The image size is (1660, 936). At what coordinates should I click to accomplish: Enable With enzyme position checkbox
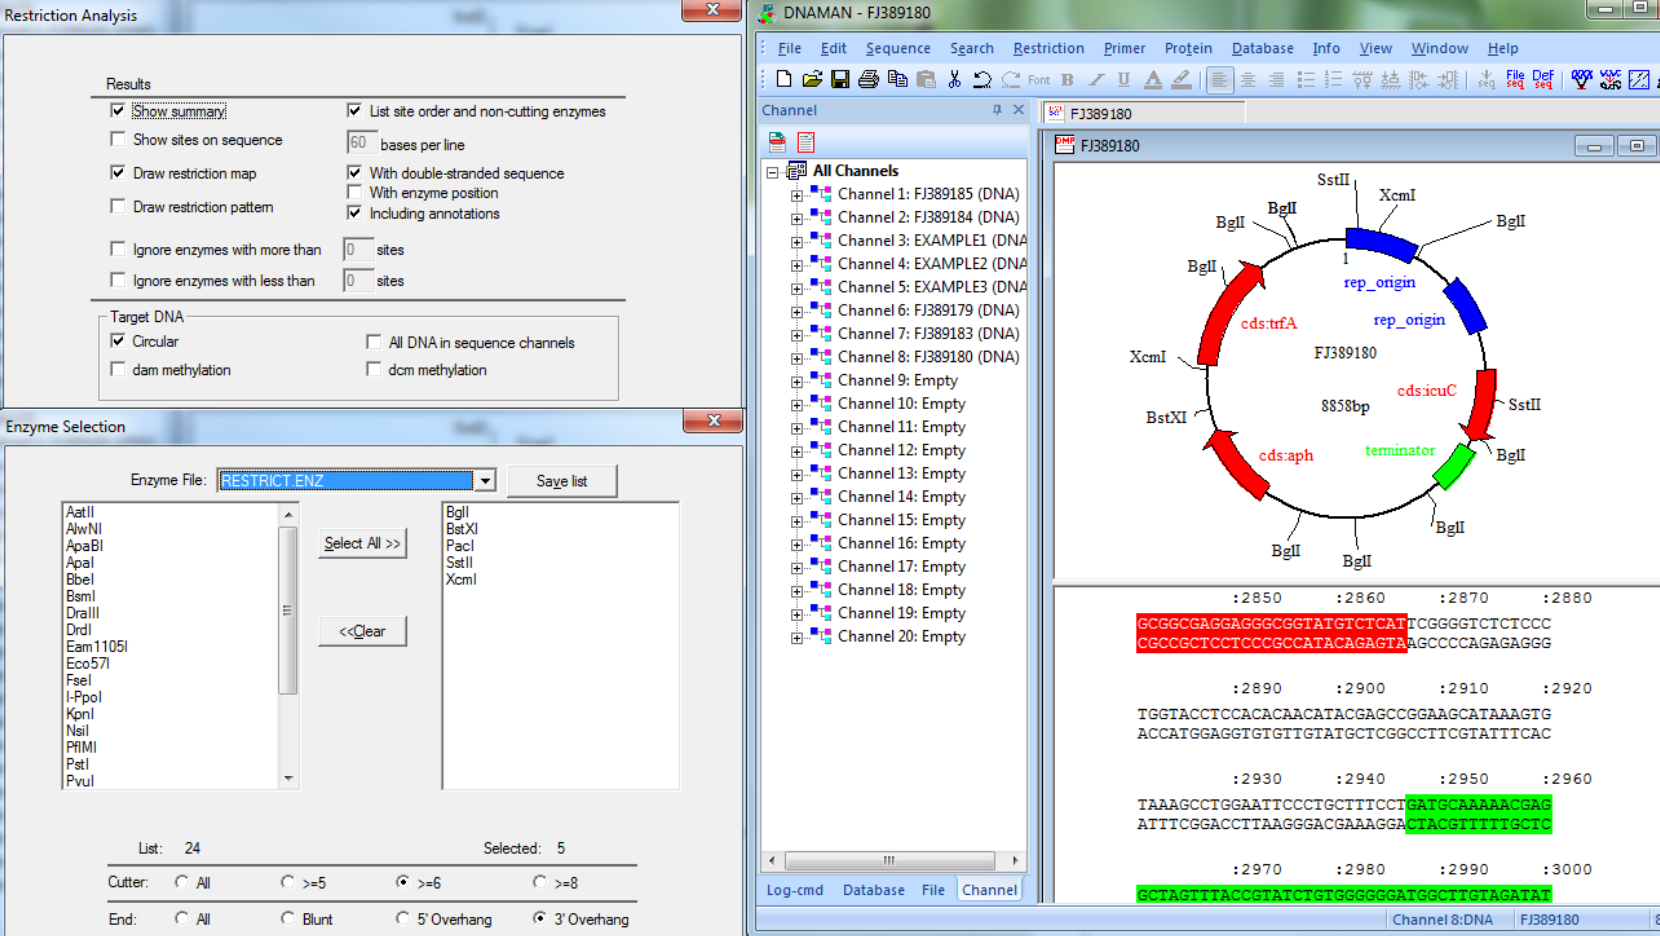coord(354,192)
